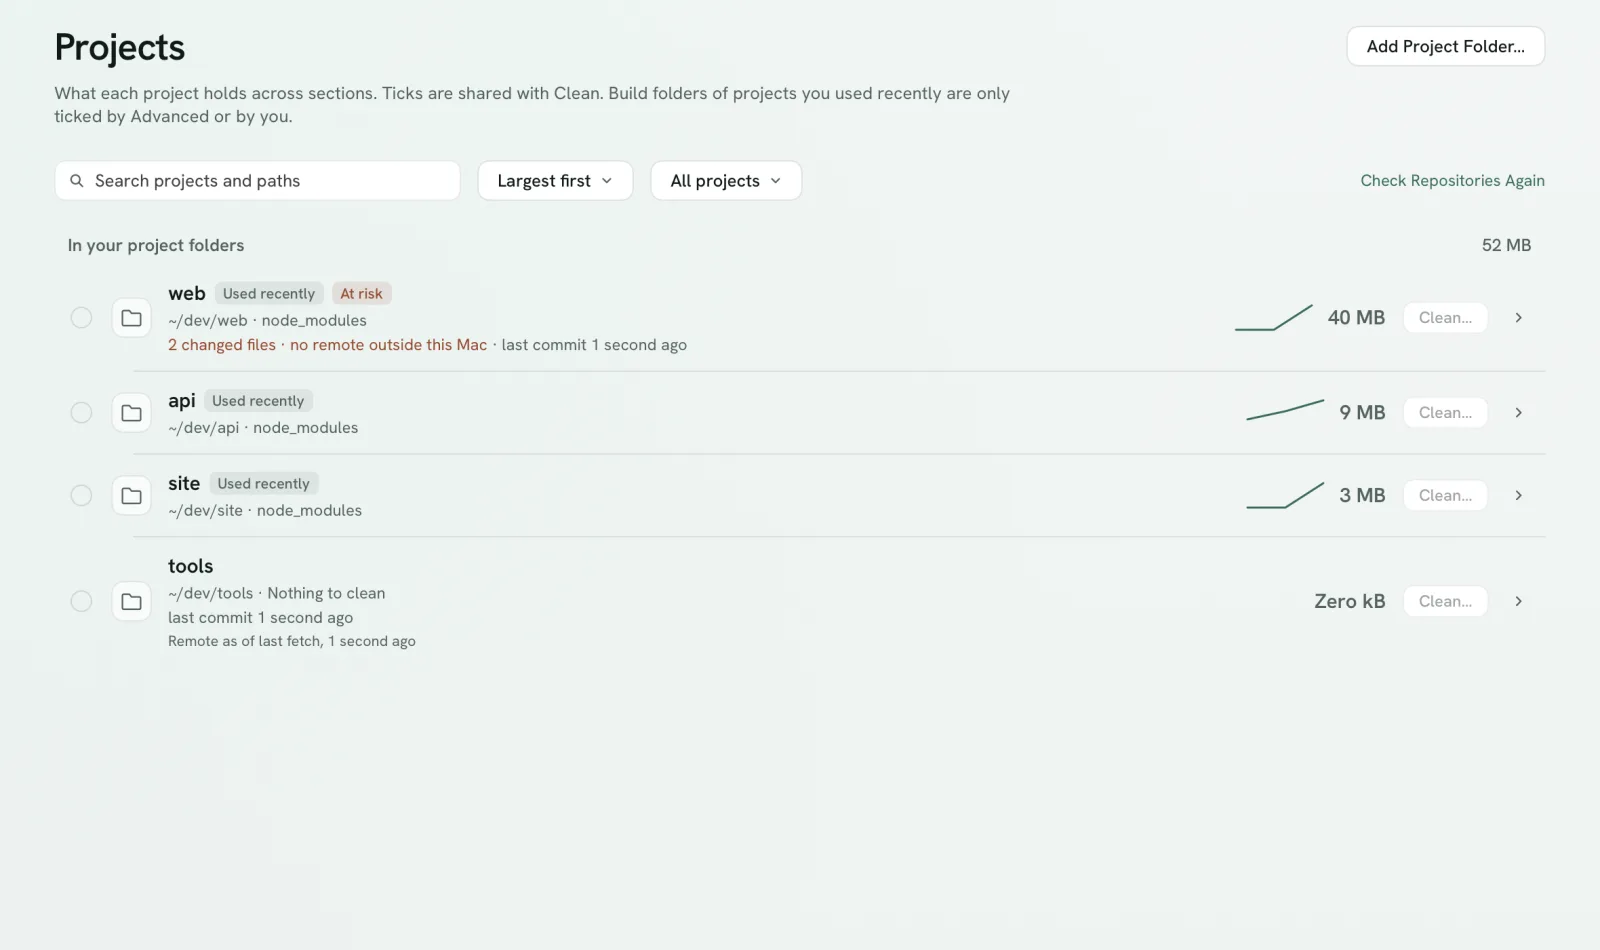
Task: Click the '9 MB' size value
Action: coord(1362,413)
